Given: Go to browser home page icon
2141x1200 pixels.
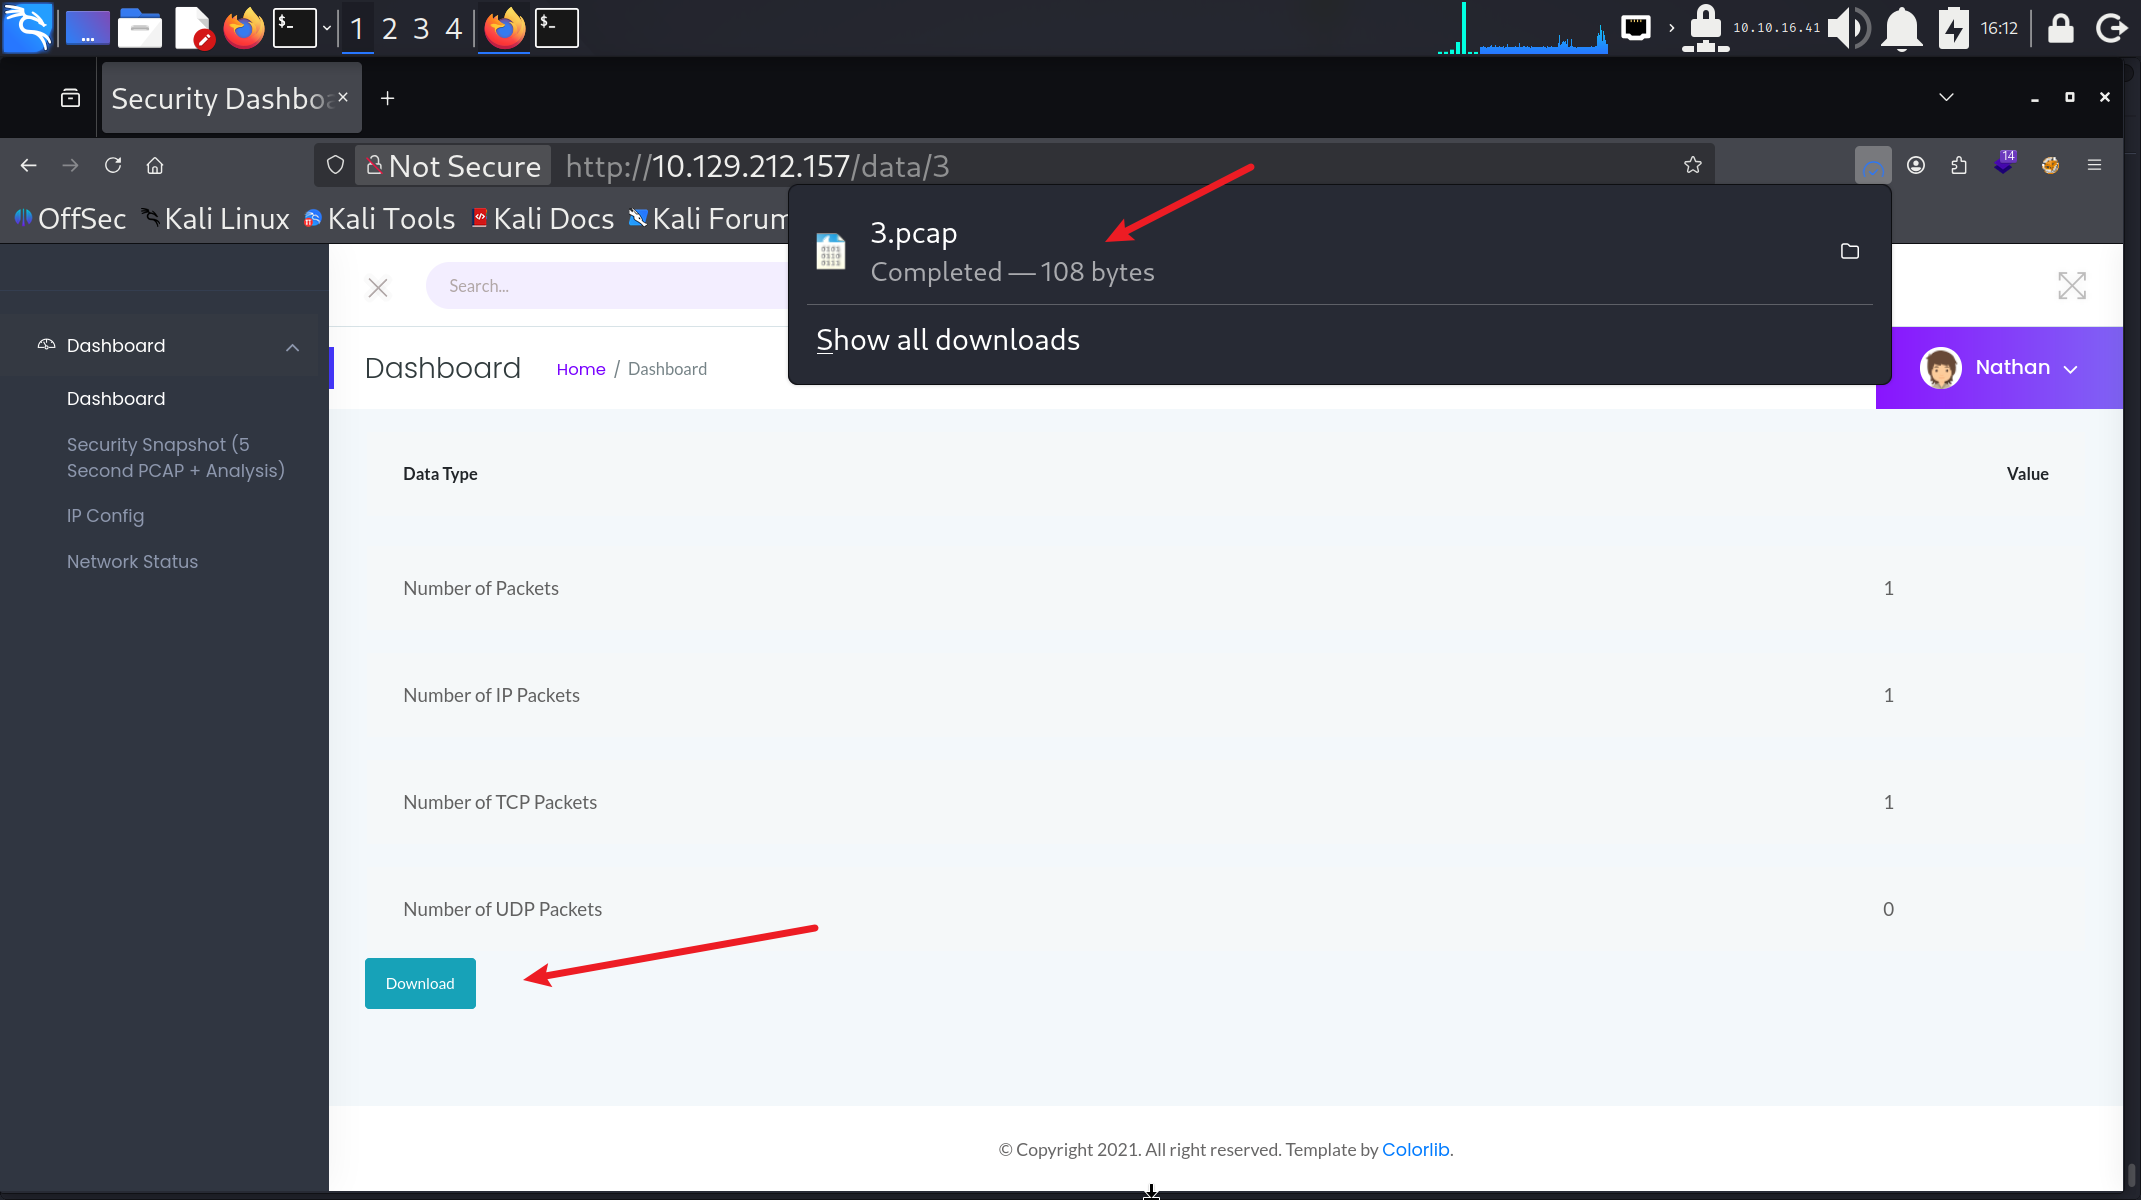Looking at the screenshot, I should click(x=155, y=165).
